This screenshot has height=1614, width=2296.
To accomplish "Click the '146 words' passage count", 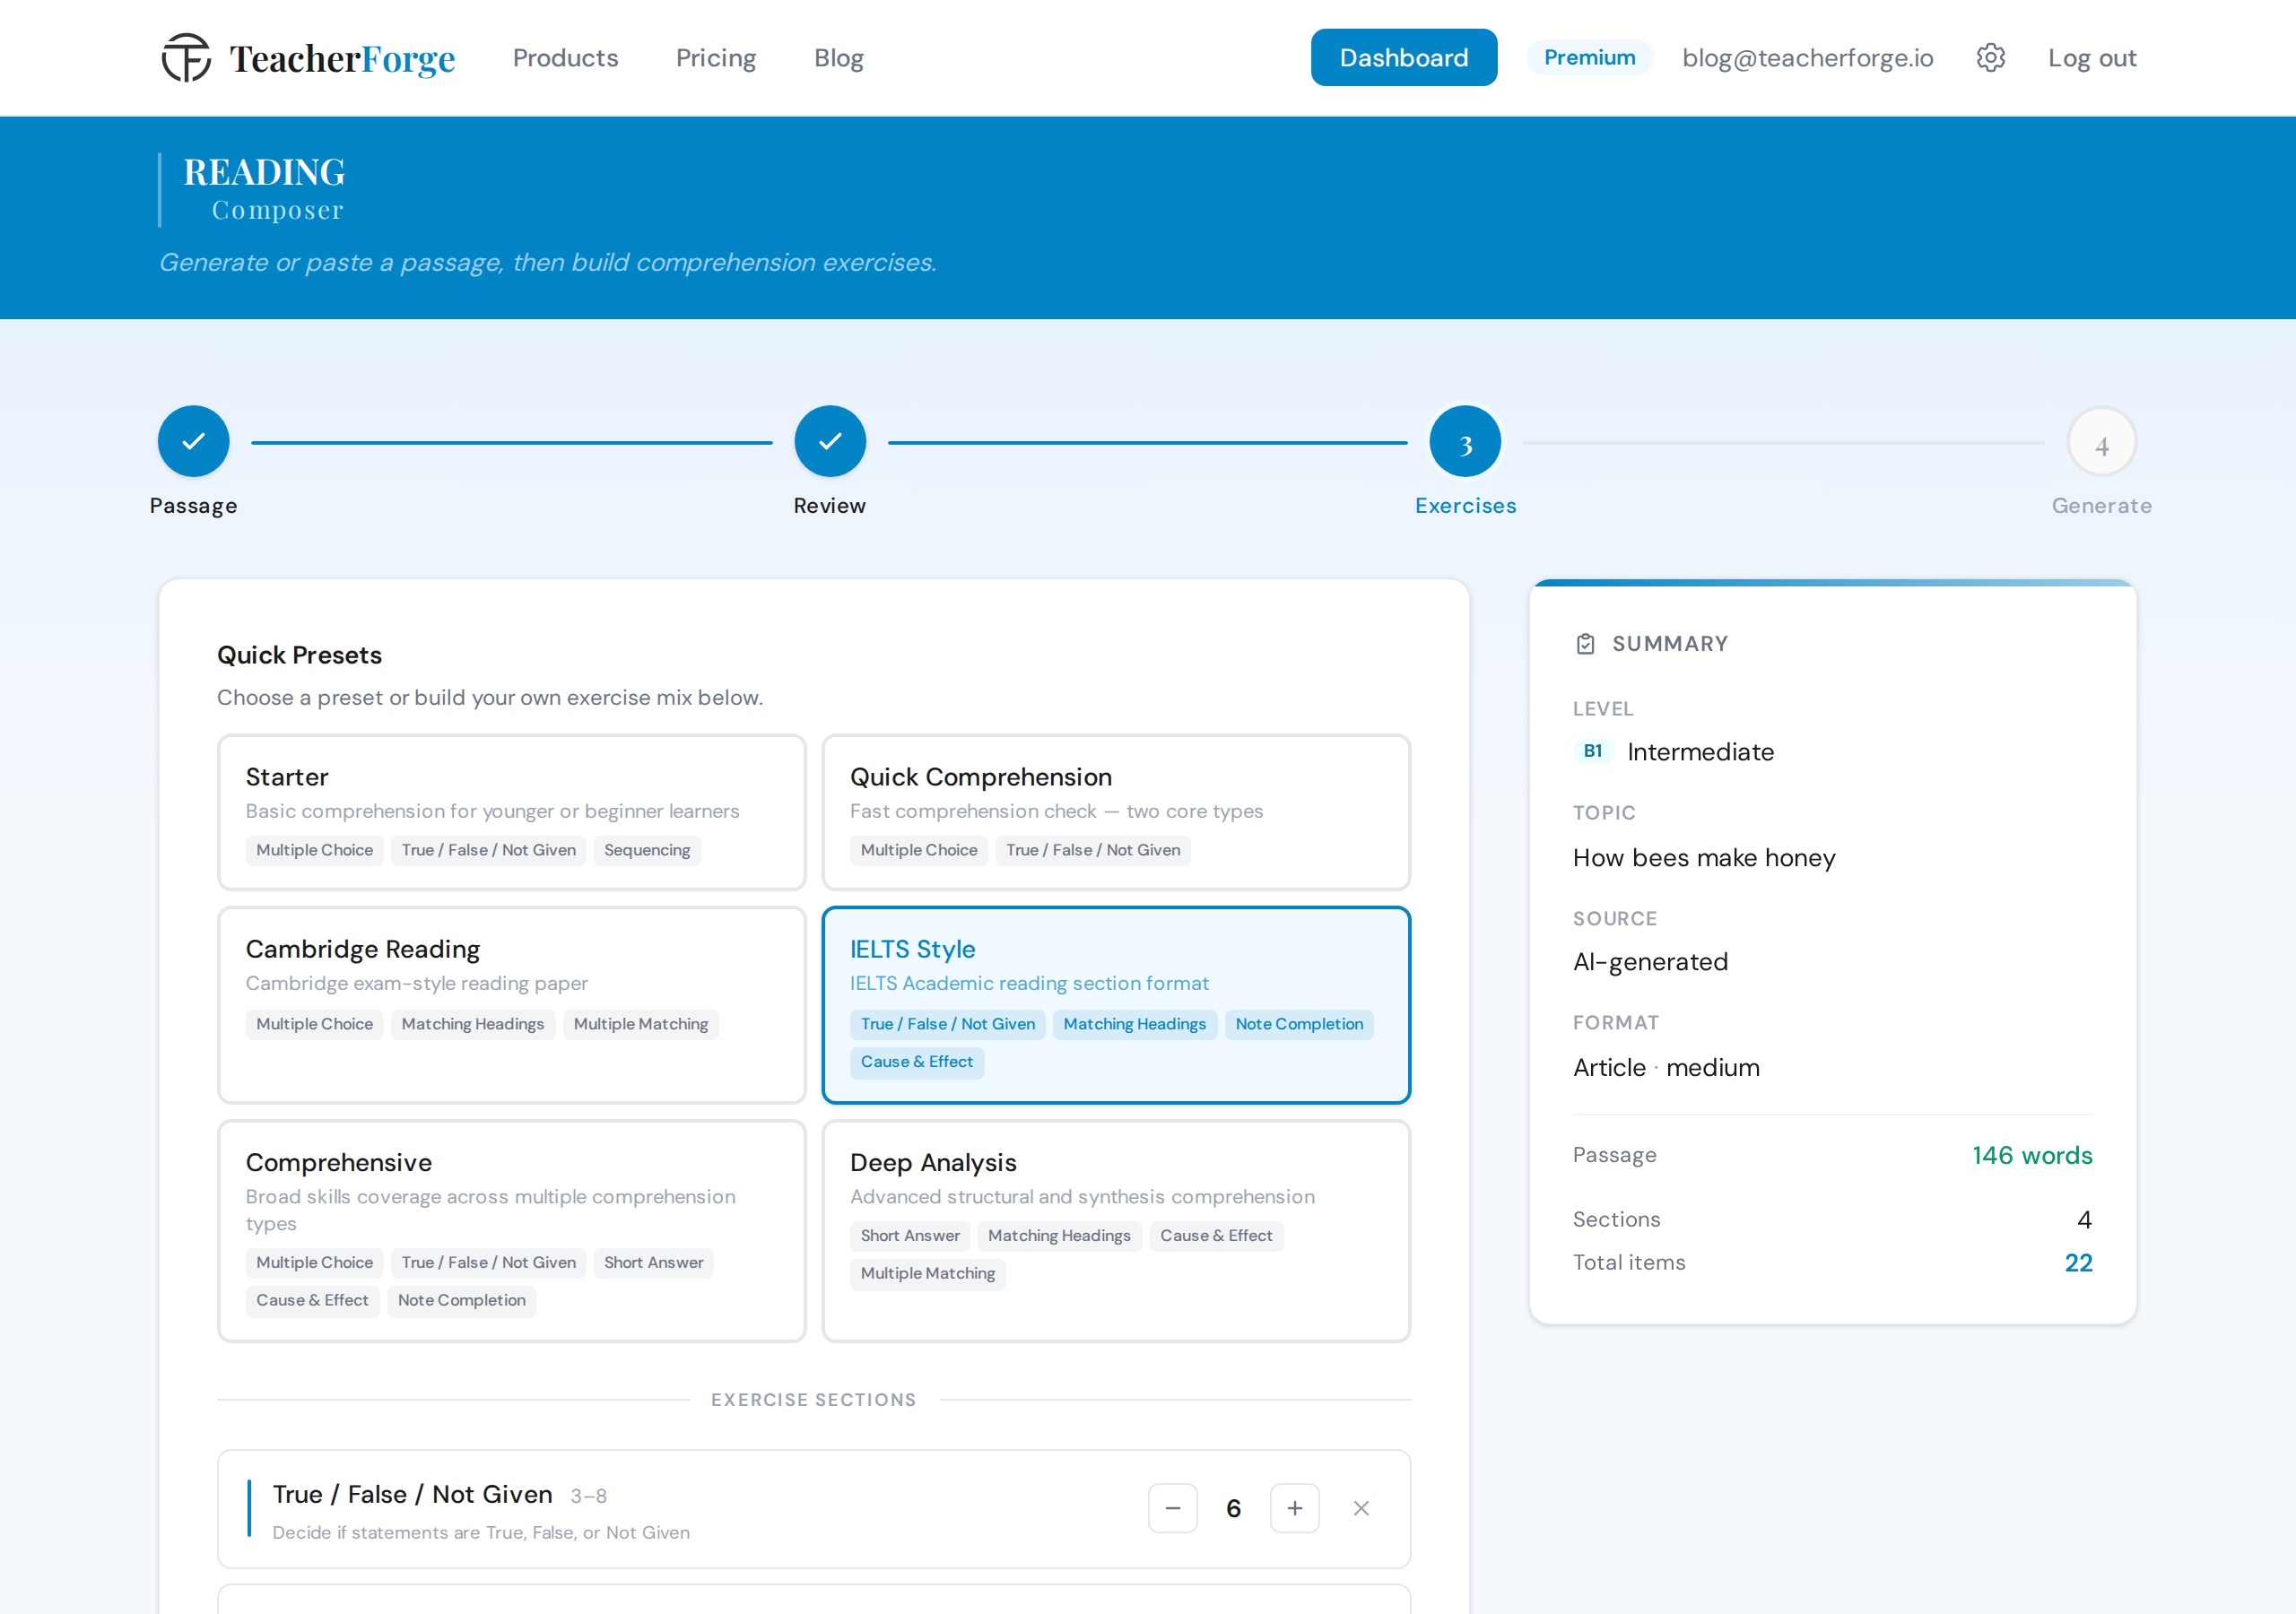I will click(x=2032, y=1156).
